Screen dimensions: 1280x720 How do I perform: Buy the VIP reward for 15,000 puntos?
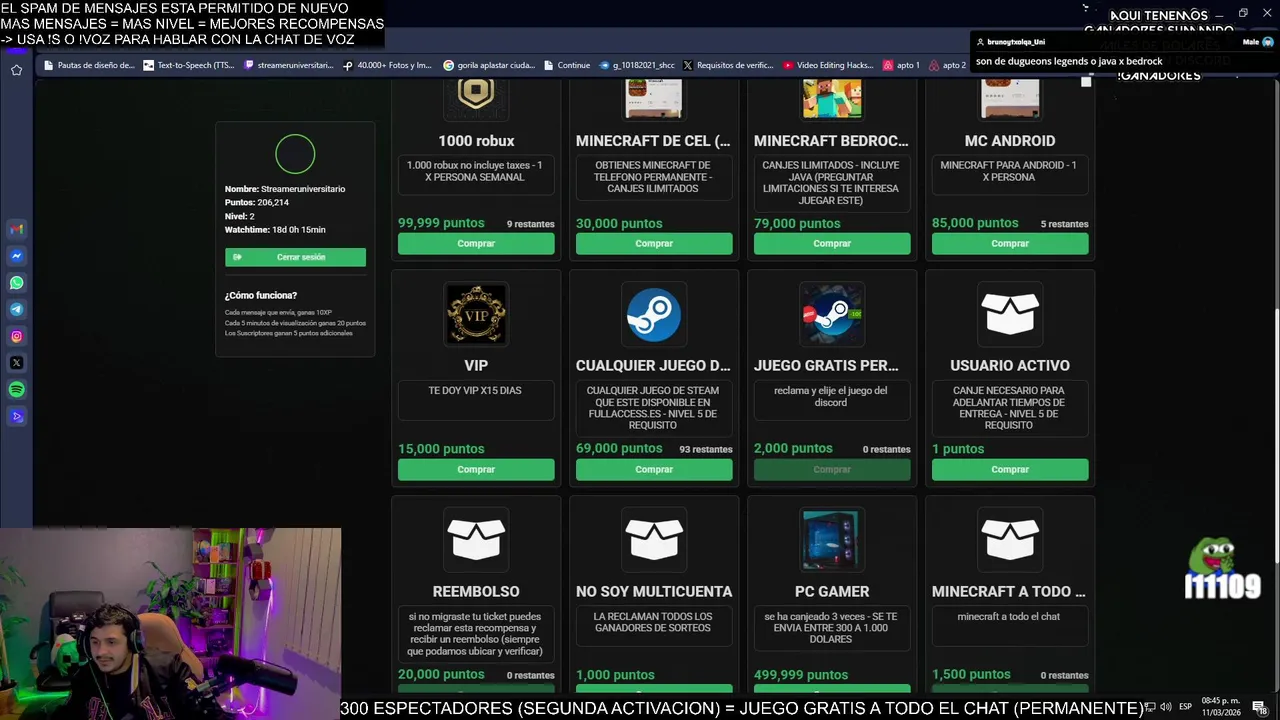(476, 469)
